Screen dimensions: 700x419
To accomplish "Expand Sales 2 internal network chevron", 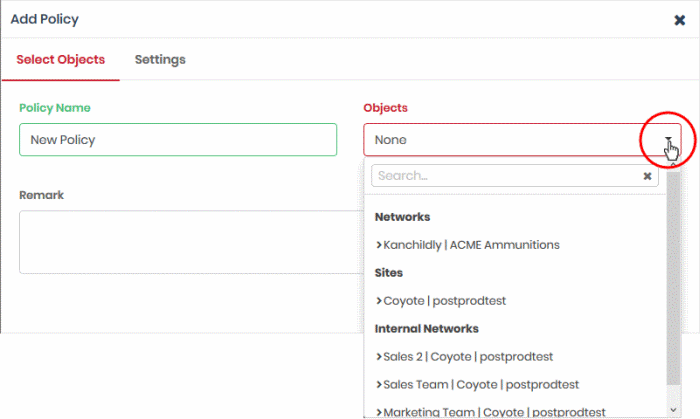I will [379, 356].
